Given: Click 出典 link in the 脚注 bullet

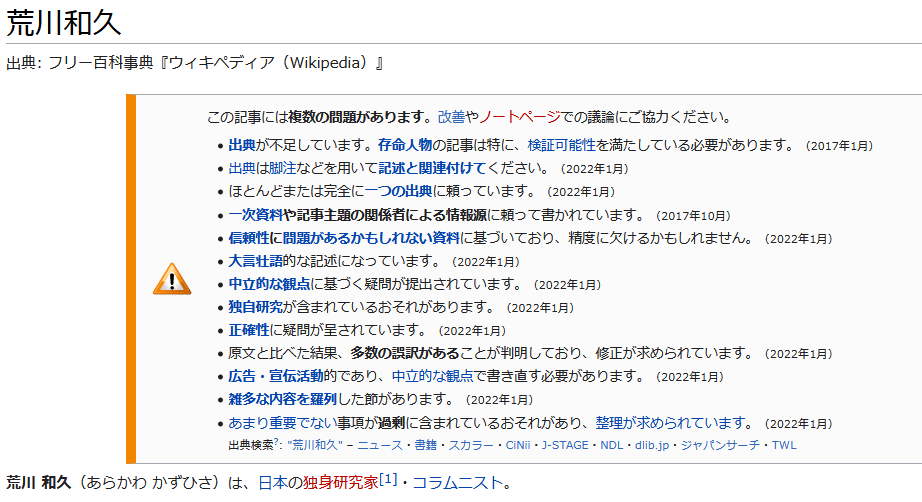Looking at the screenshot, I should point(242,168).
